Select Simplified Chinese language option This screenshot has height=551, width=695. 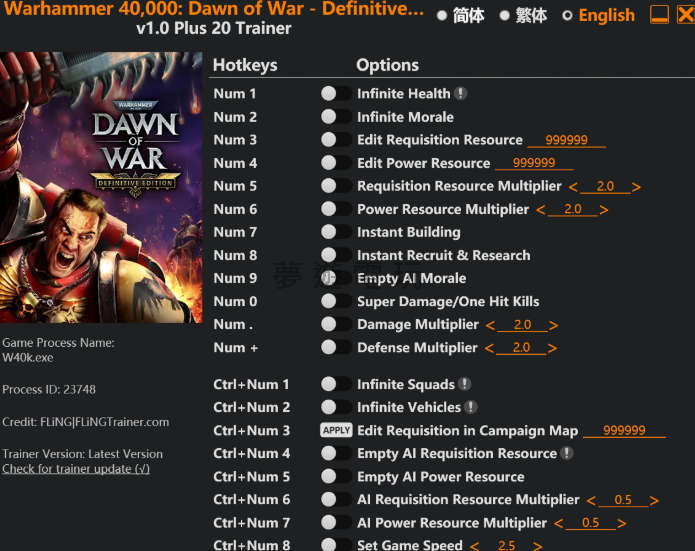pyautogui.click(x=461, y=16)
